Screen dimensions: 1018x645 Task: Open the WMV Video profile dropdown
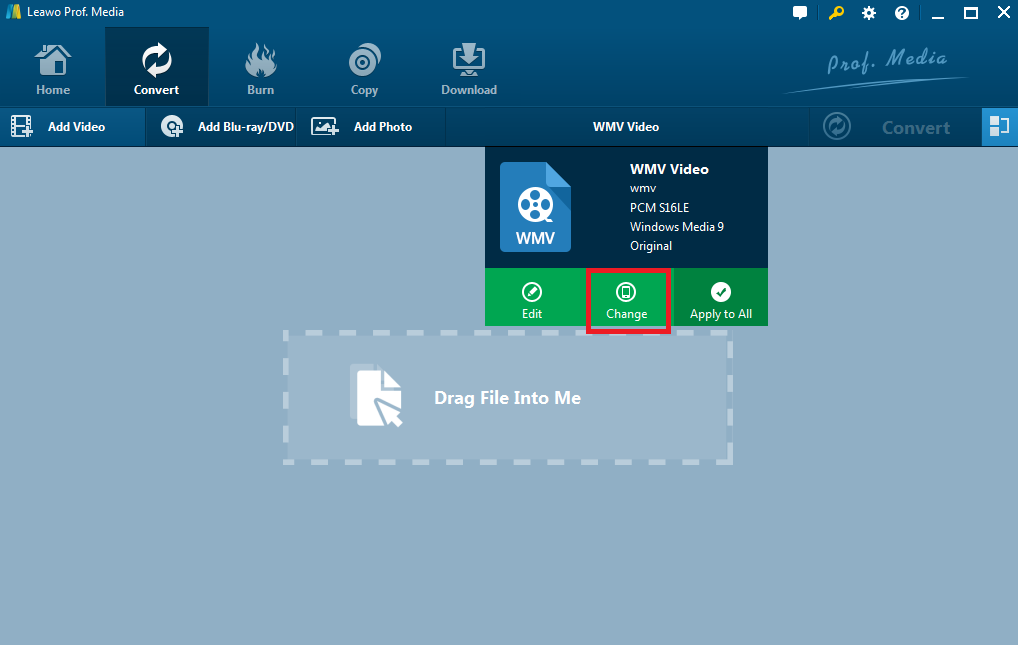pos(626,127)
